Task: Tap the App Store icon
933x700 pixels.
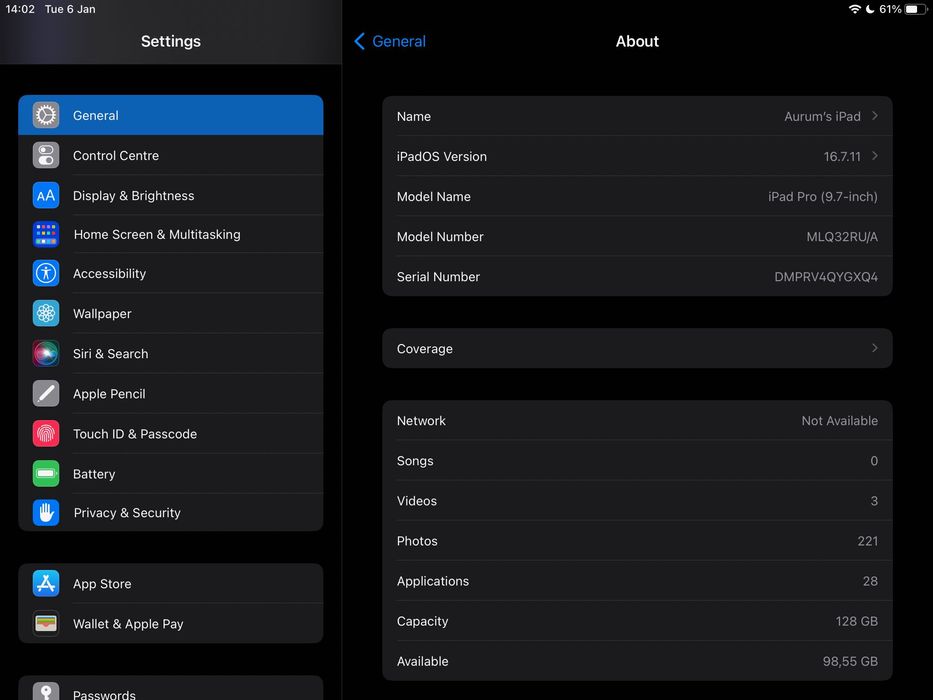Action: pyautogui.click(x=46, y=583)
